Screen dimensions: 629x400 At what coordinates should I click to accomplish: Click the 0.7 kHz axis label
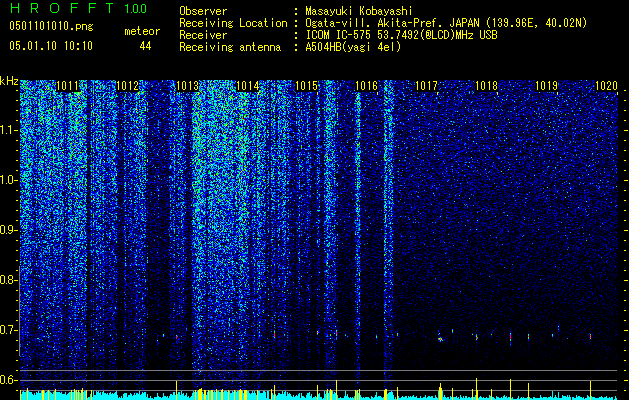8,330
